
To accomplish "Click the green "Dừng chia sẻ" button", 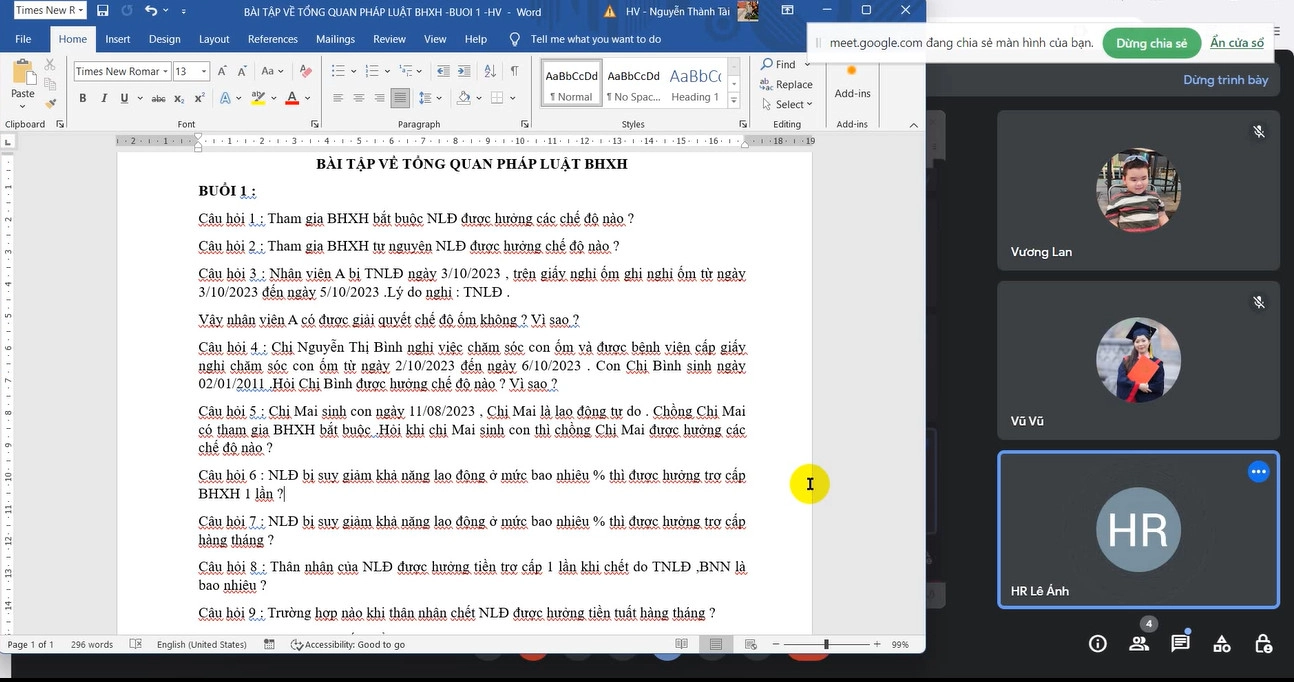I will [1151, 43].
